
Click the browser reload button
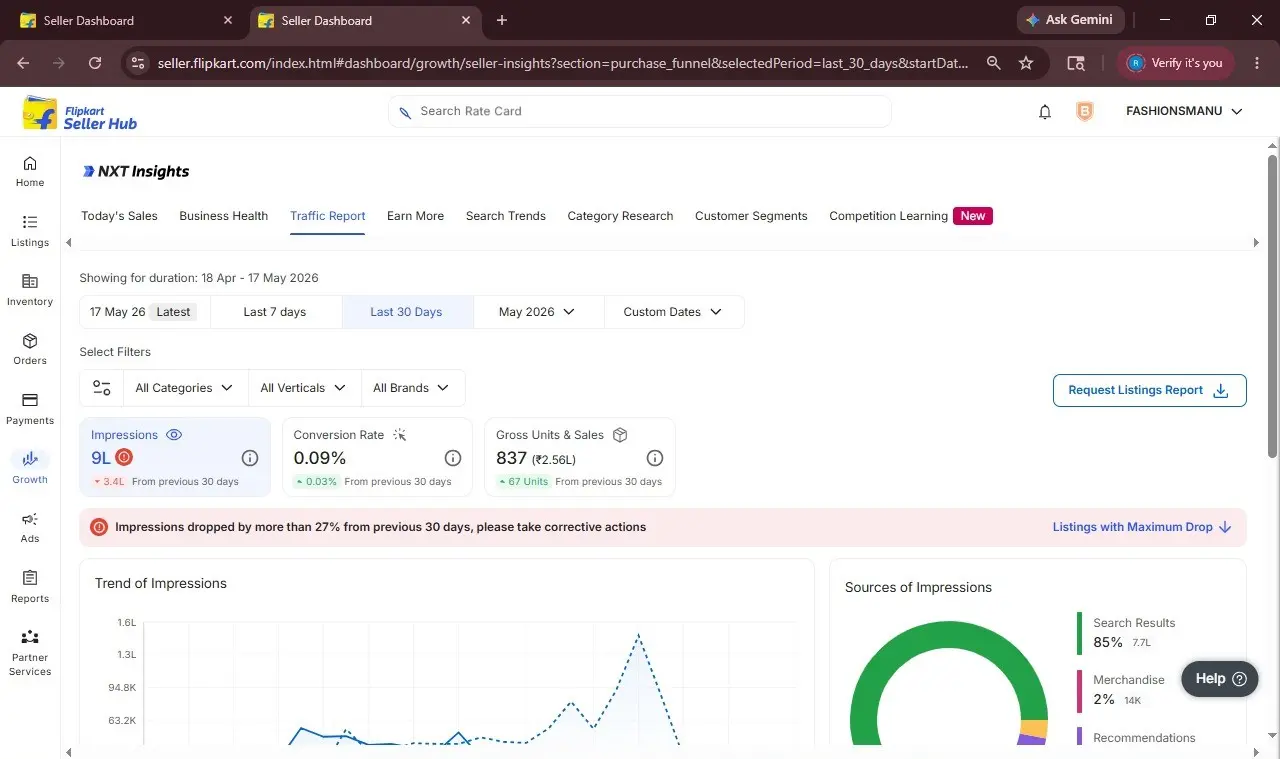[x=95, y=63]
